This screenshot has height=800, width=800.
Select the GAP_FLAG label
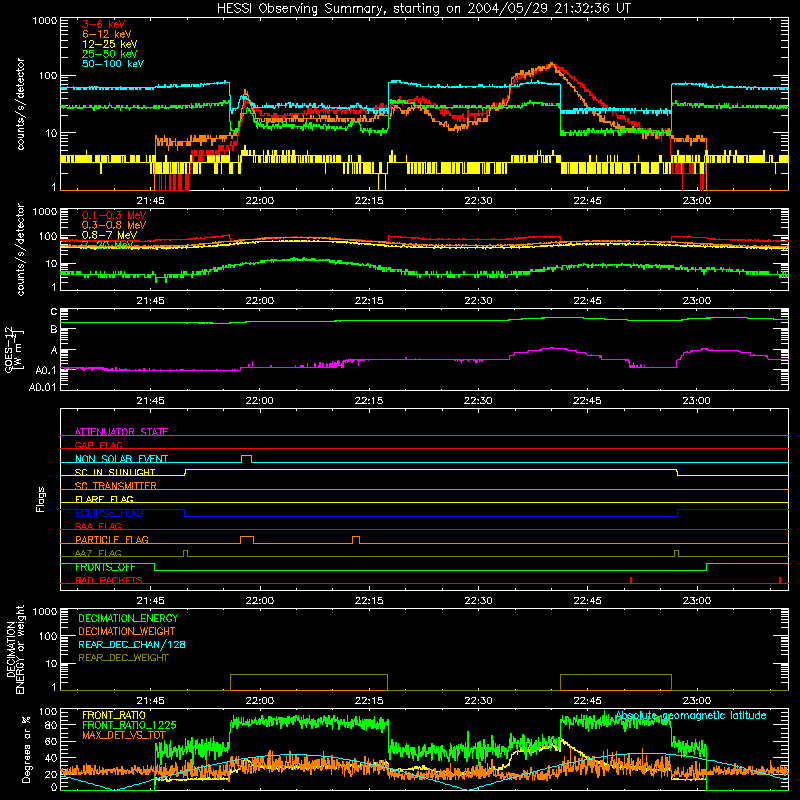point(98,445)
